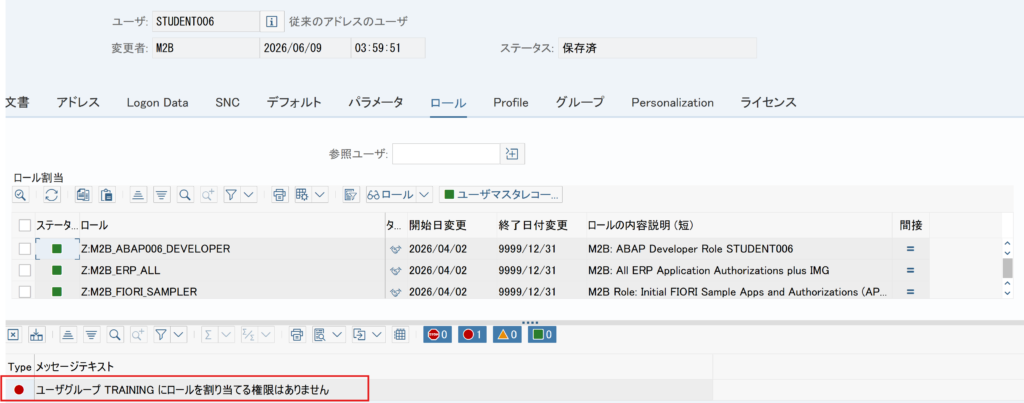Image resolution: width=1024 pixels, height=403 pixels.
Task: Toggle the select-all checkbox in table header
Action: click(25, 225)
